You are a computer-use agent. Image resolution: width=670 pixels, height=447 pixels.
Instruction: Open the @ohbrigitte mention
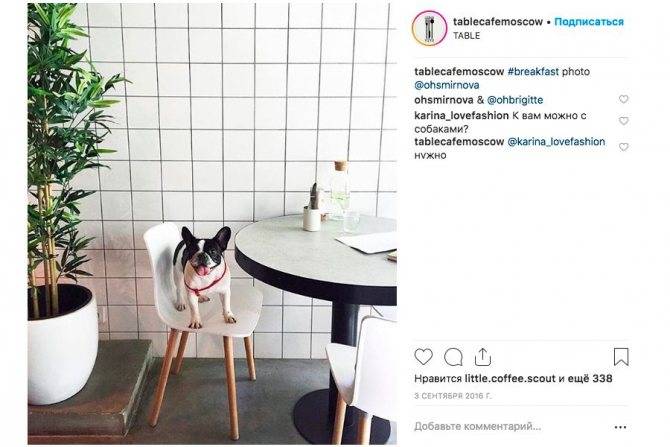515,100
